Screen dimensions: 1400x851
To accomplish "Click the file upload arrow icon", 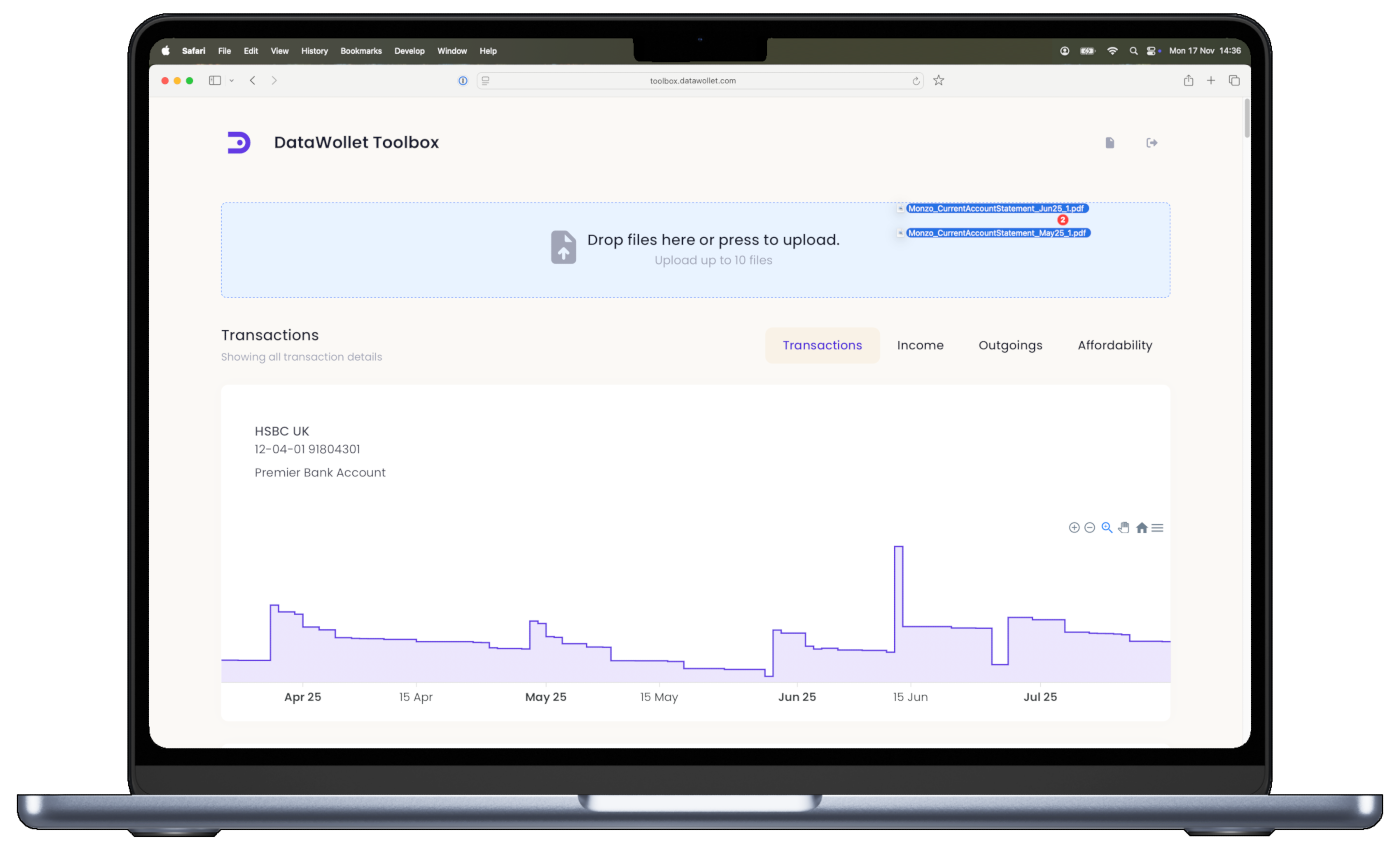I will (564, 247).
